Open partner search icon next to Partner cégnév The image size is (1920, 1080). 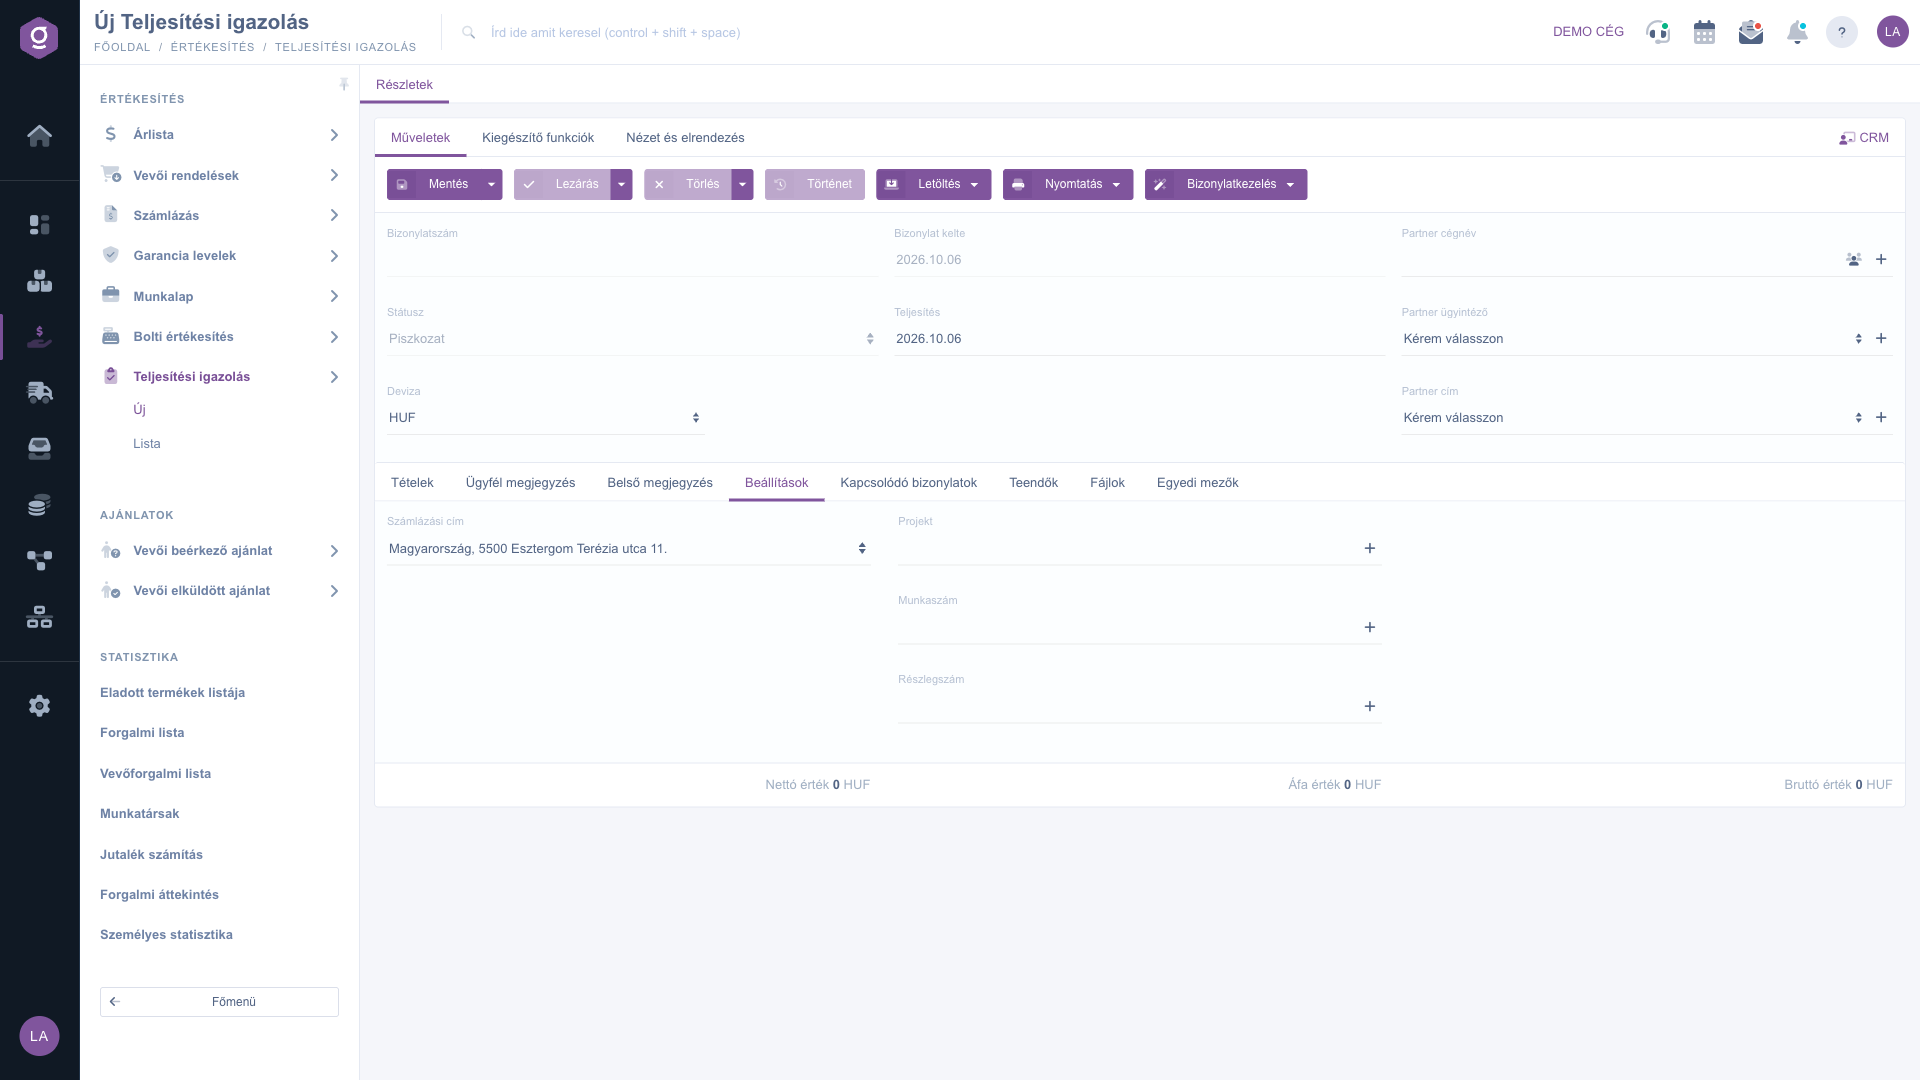click(x=1854, y=260)
